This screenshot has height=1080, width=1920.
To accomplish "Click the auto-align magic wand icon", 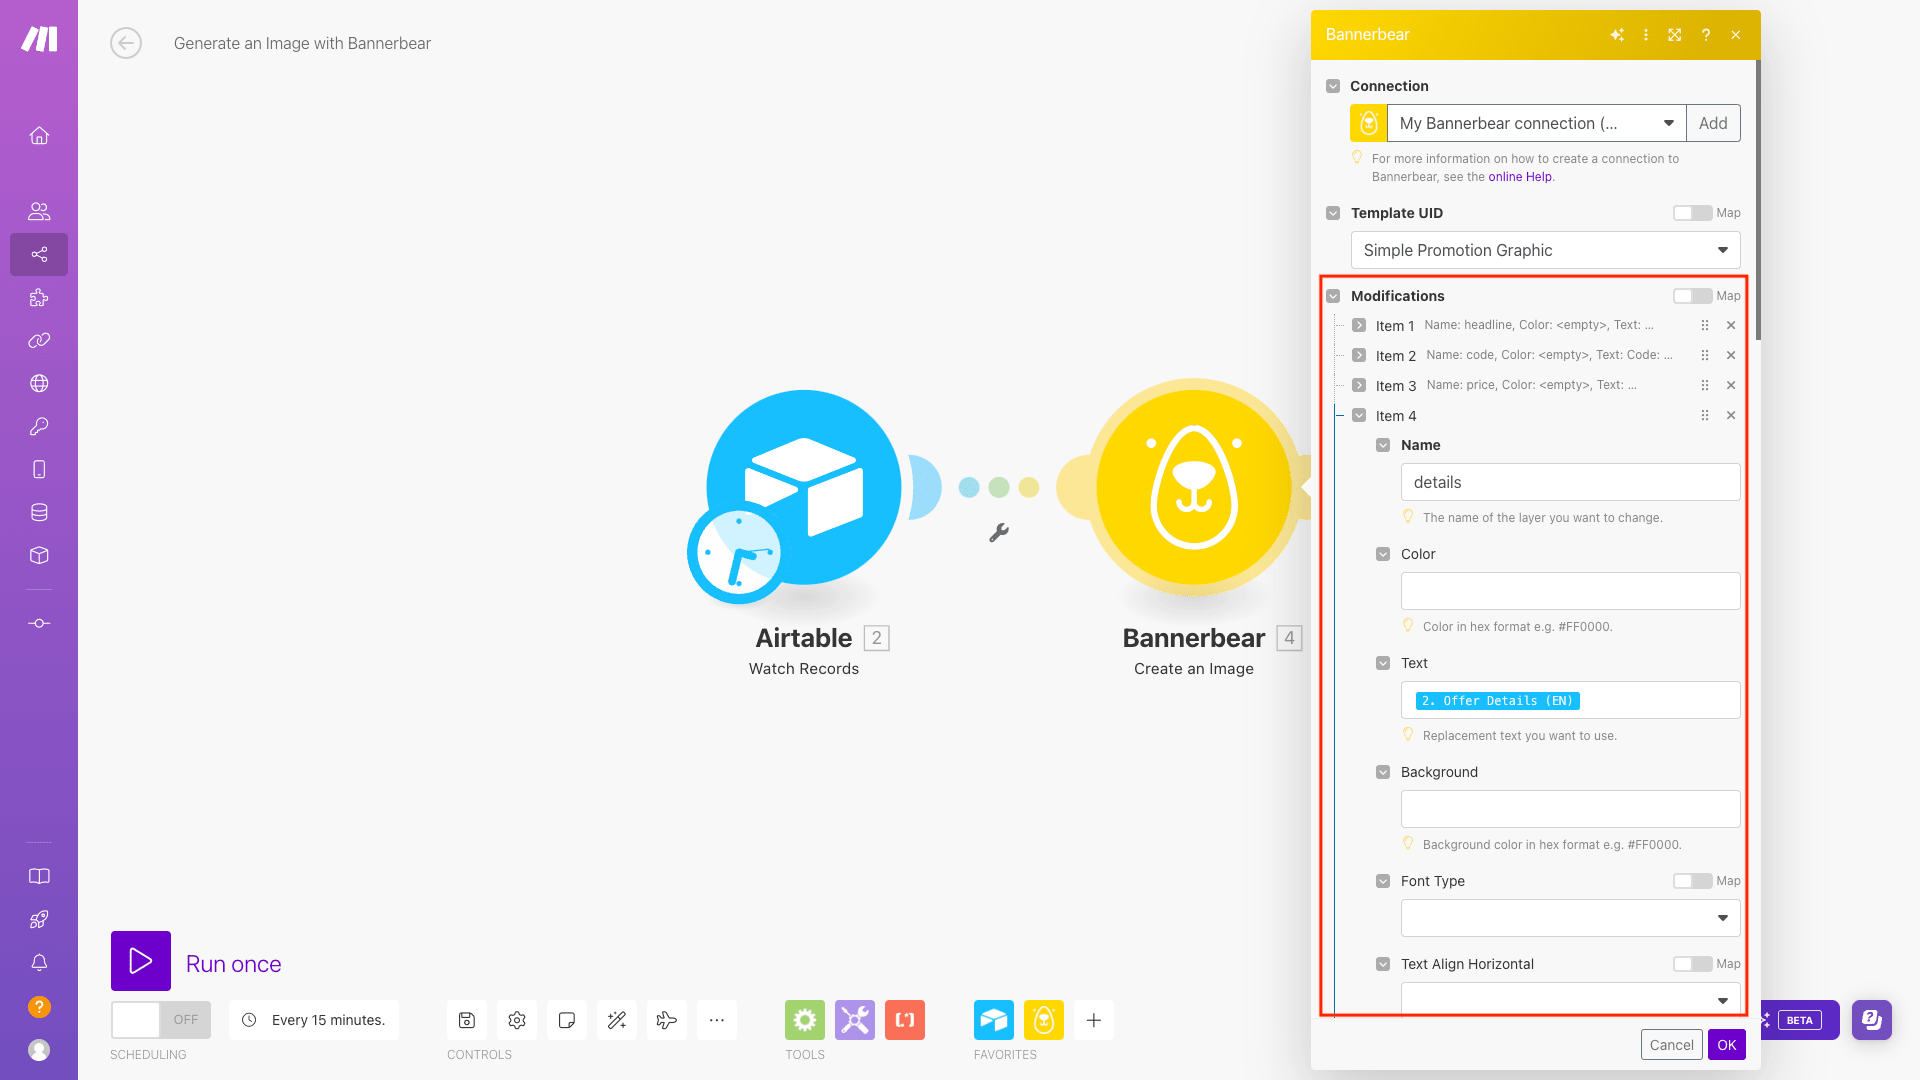I will tap(617, 1020).
